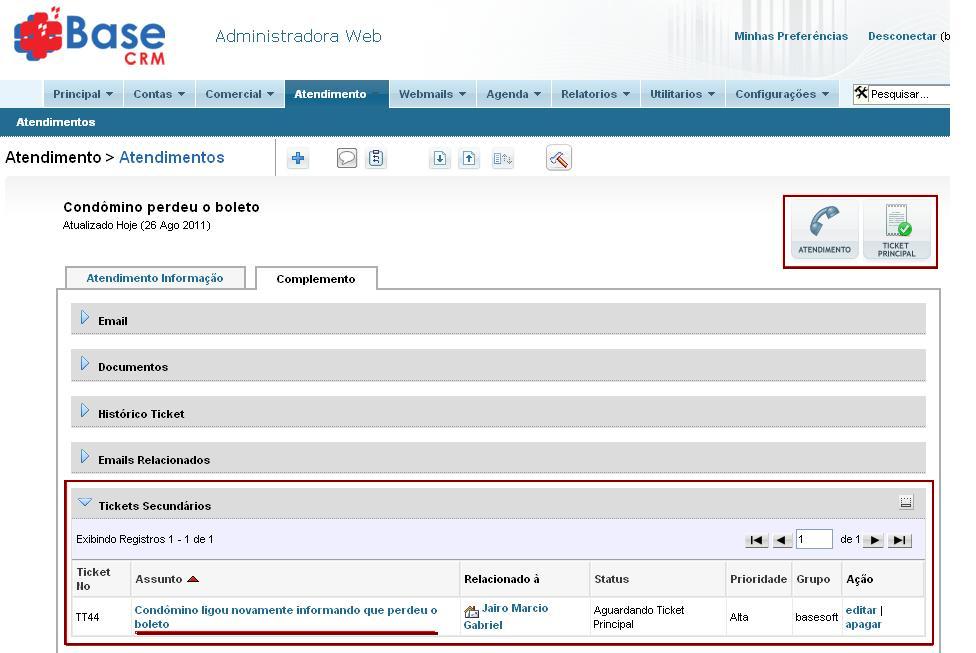Switch to Atendimento Informação tab
The image size is (976, 653).
tap(155, 278)
